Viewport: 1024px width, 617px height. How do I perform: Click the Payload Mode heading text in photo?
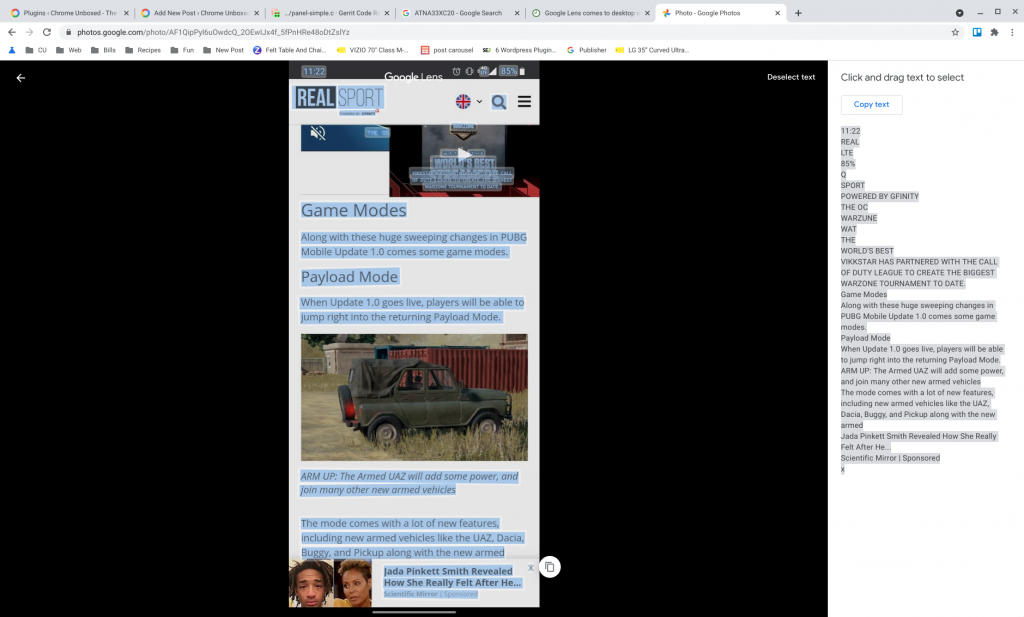[349, 277]
